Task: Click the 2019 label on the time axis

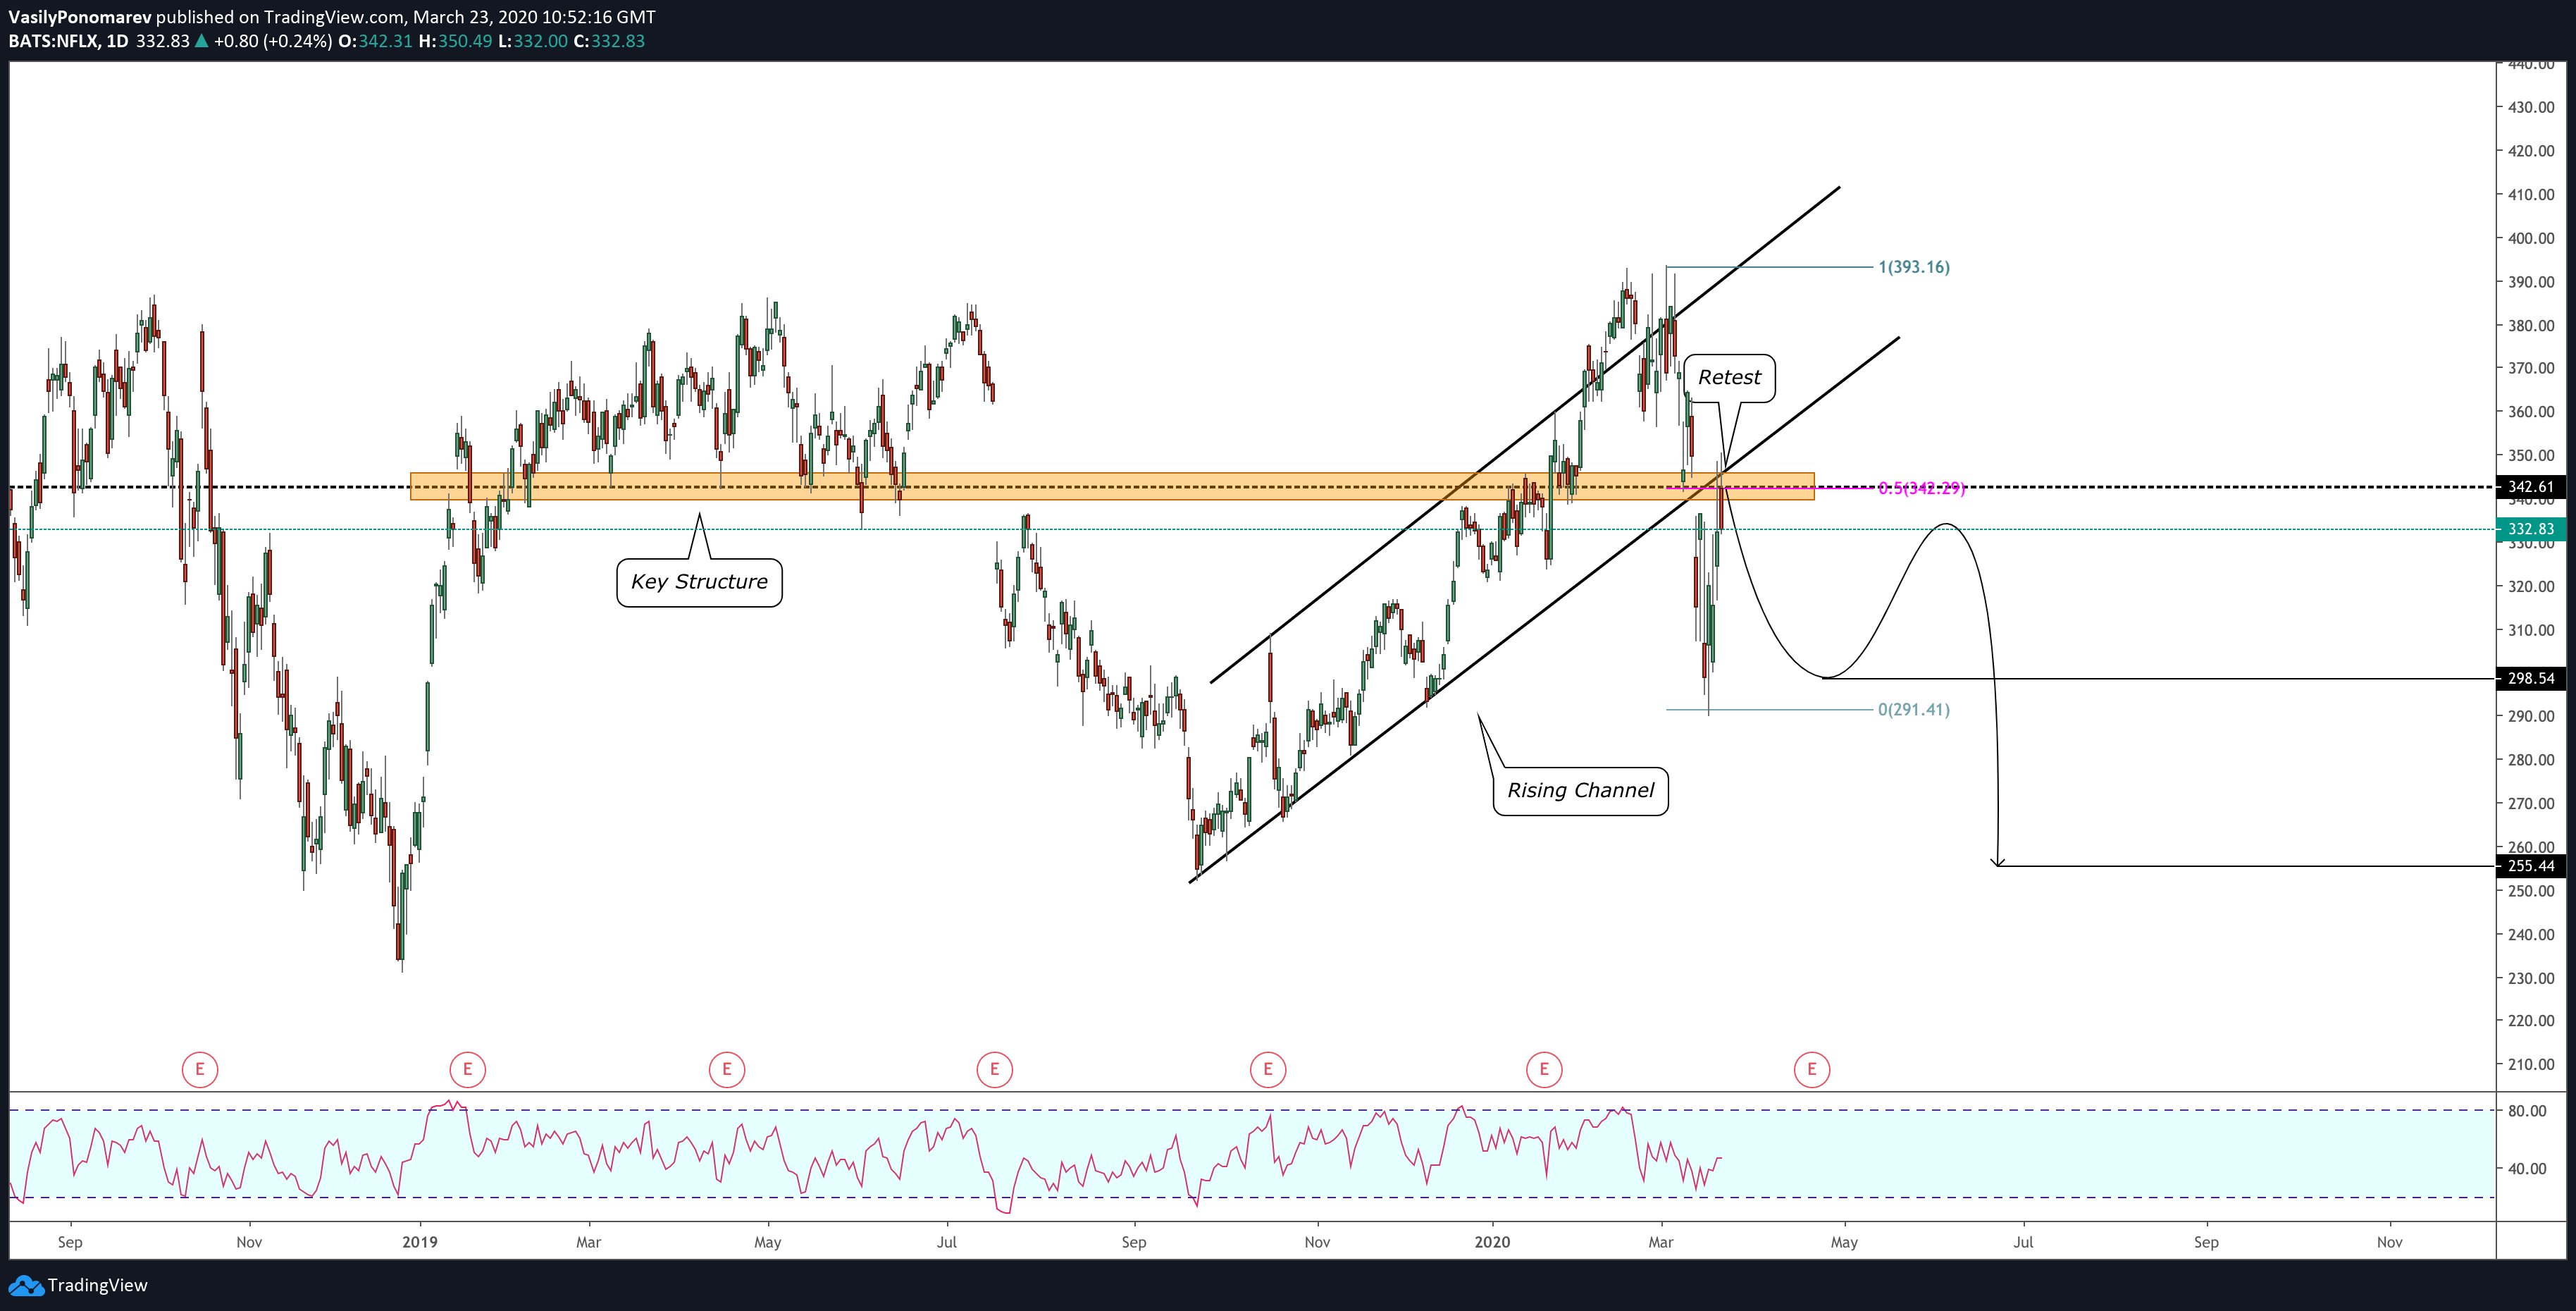Action: point(420,1242)
